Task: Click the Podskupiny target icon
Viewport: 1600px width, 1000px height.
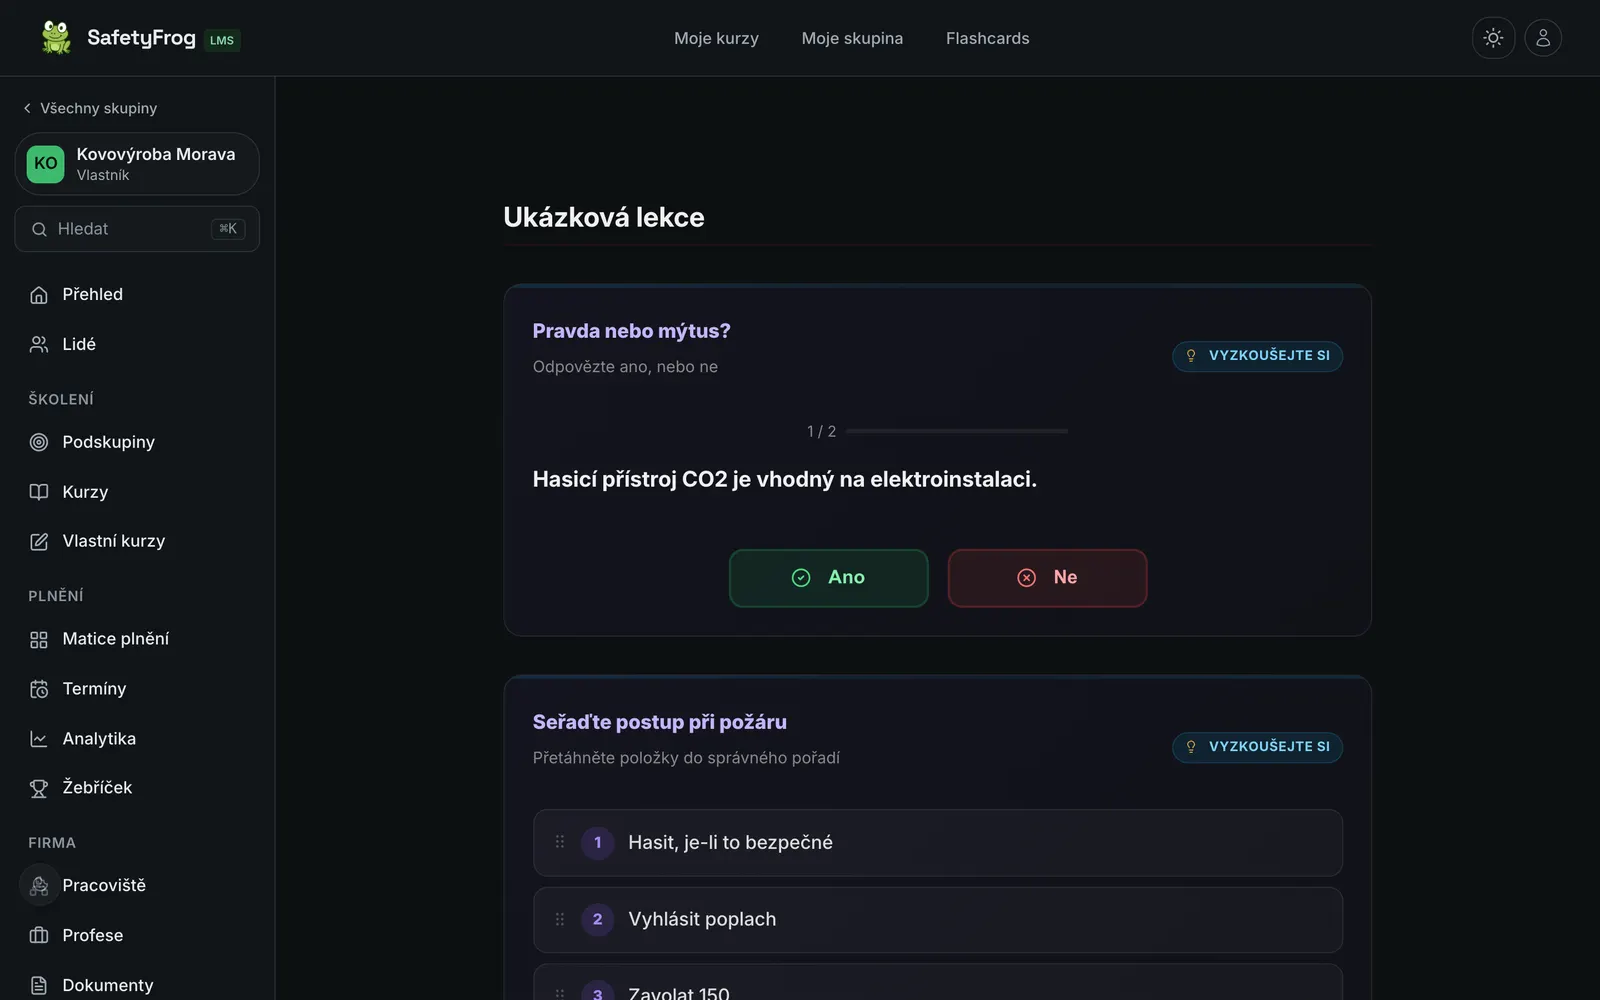Action: click(39, 442)
